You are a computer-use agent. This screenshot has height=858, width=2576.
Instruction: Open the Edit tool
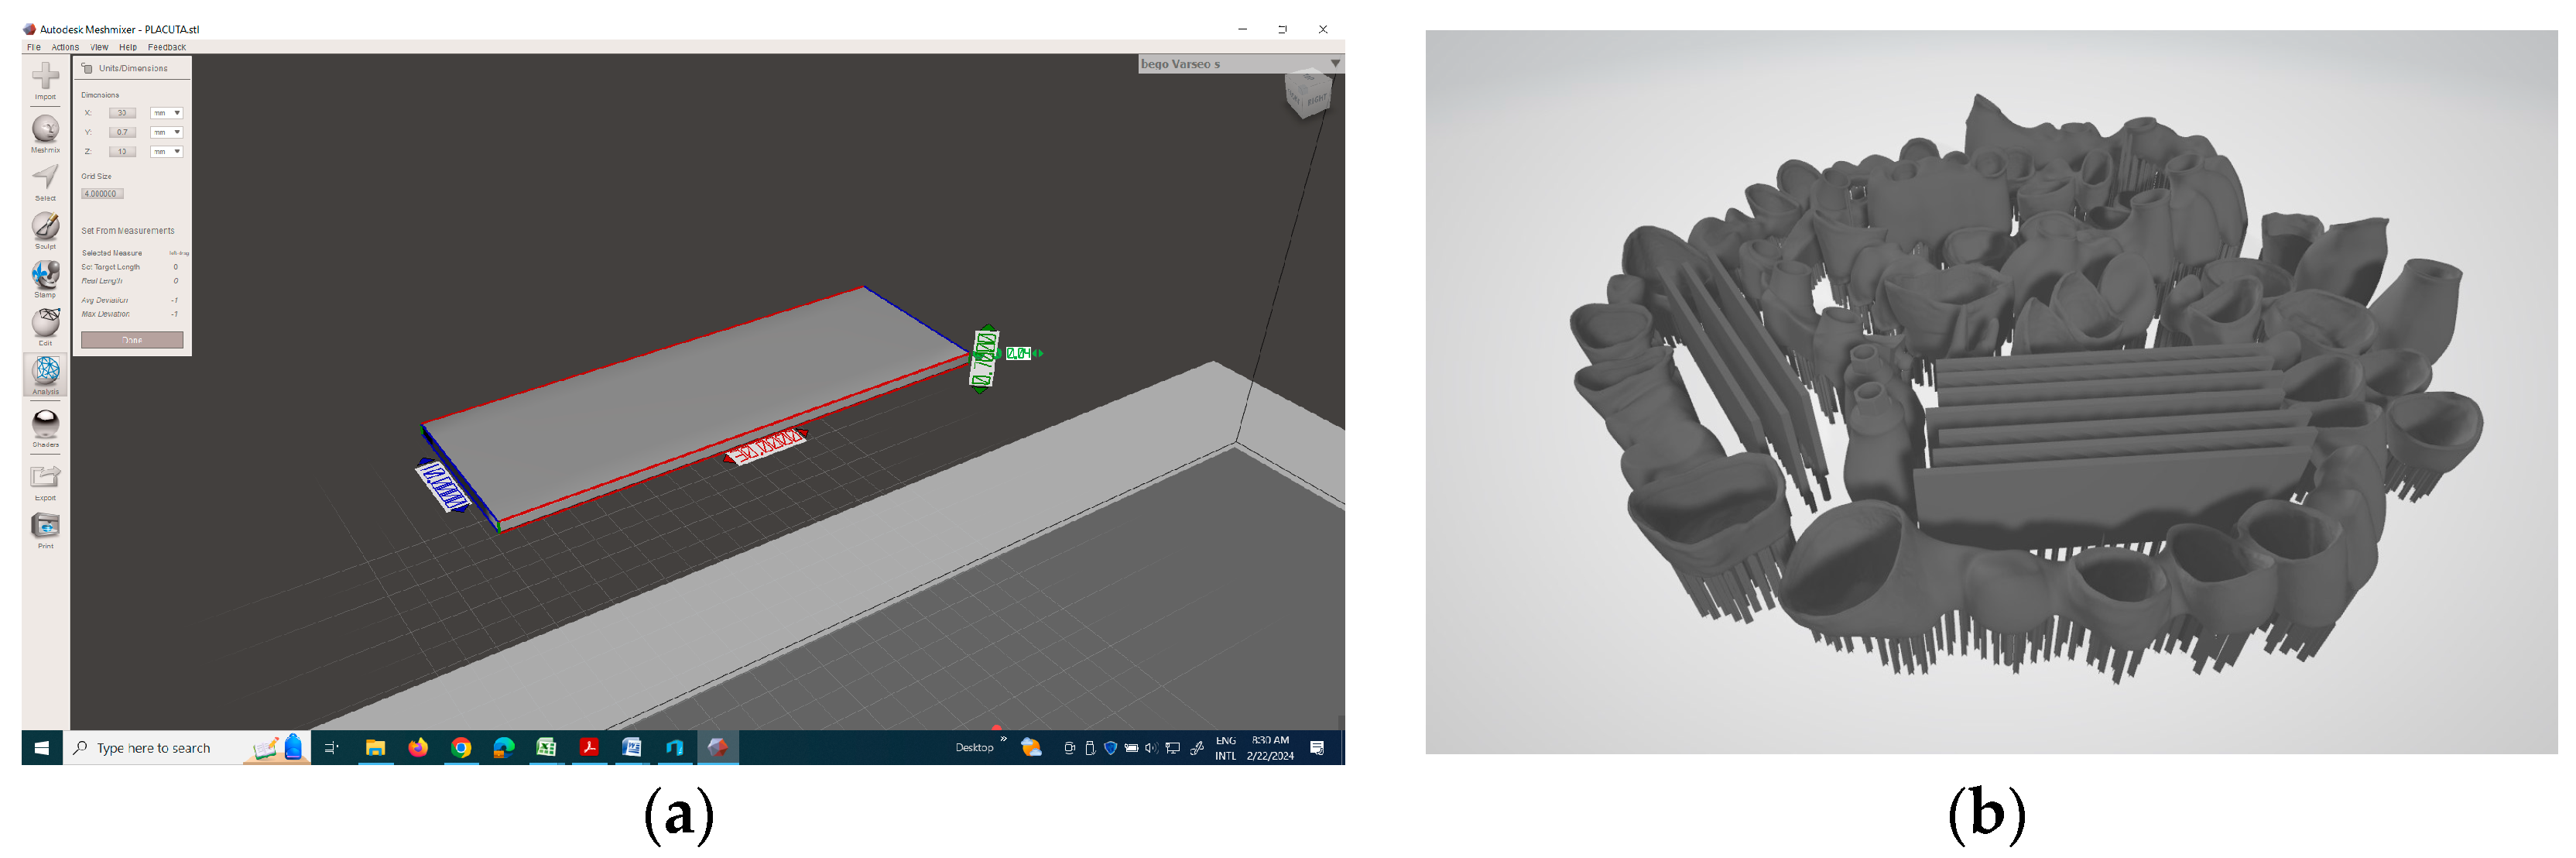45,322
